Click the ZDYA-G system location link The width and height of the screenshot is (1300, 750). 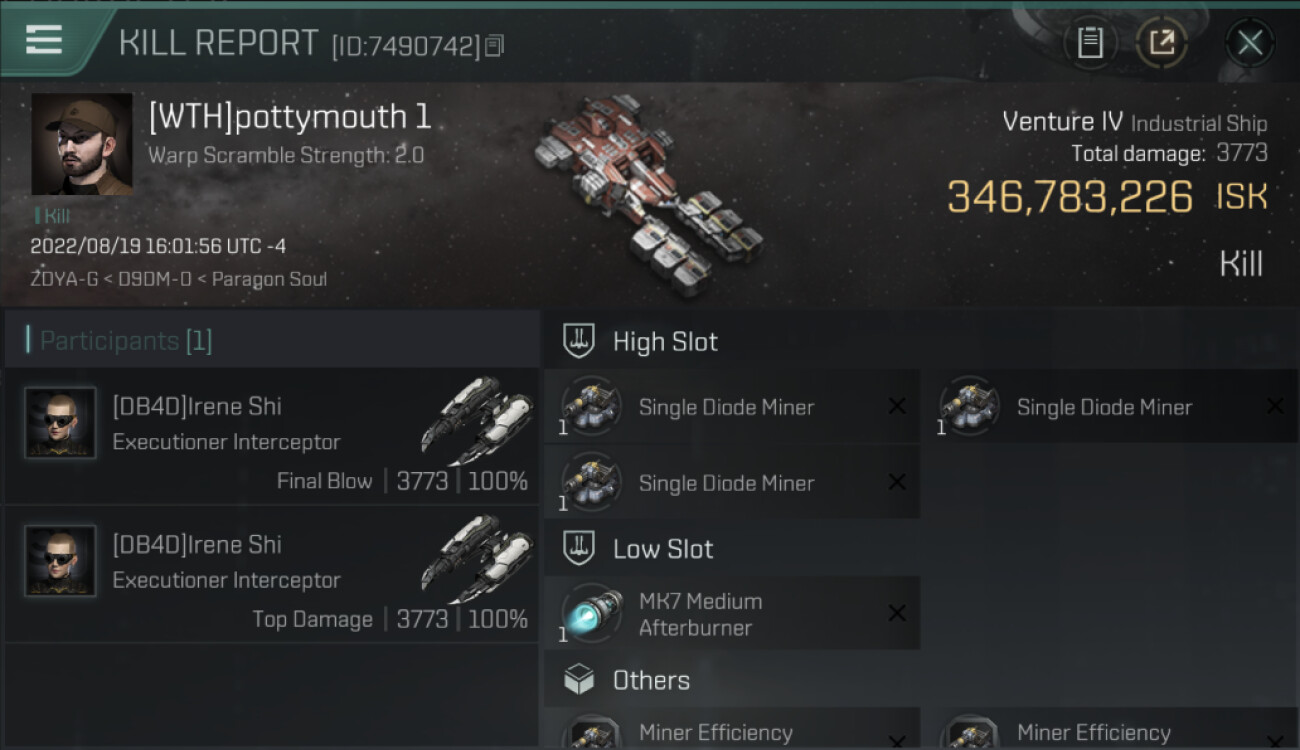pos(64,279)
